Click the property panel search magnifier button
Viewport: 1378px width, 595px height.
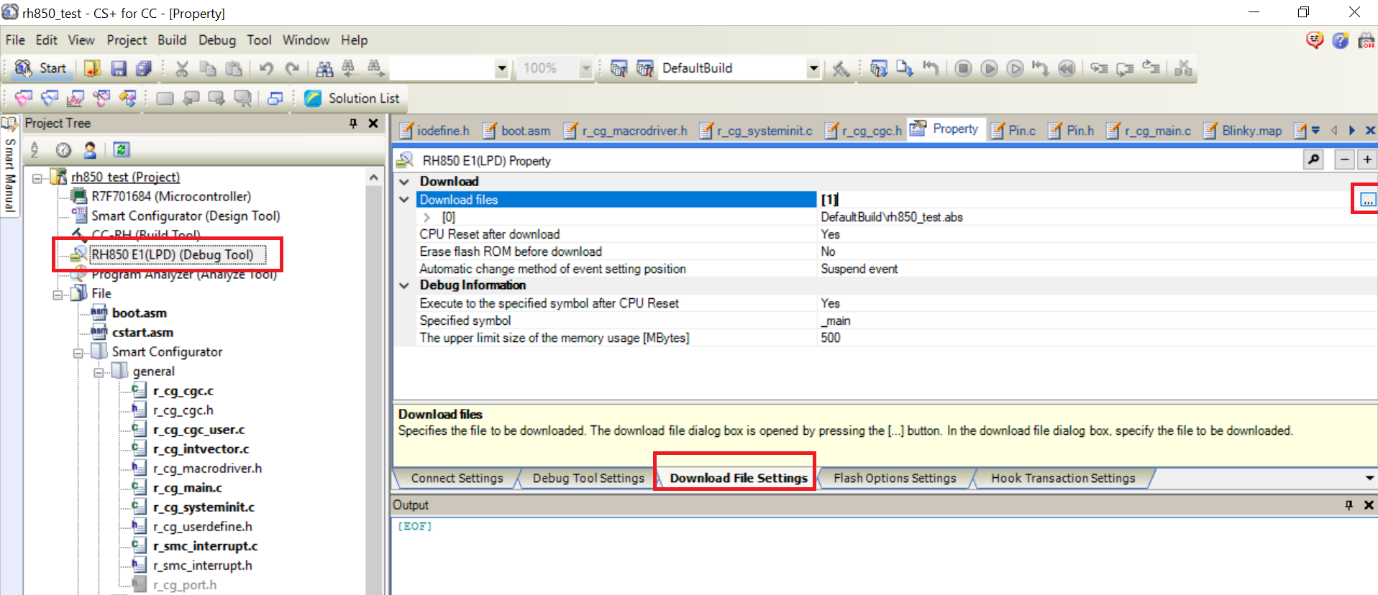[1313, 160]
